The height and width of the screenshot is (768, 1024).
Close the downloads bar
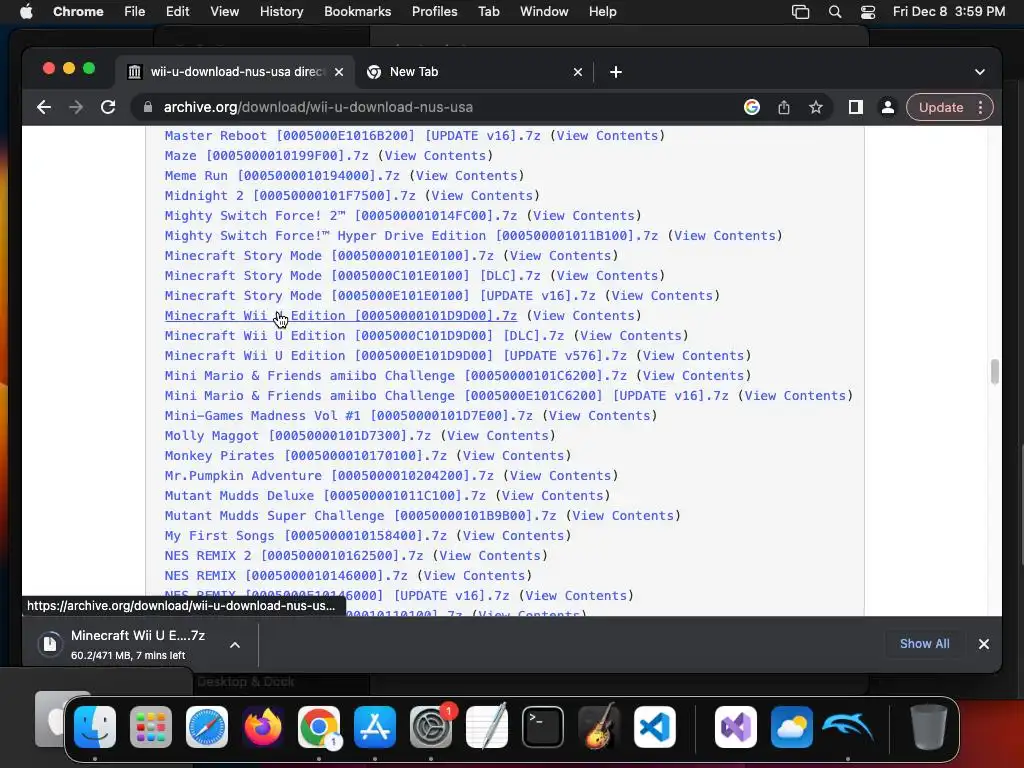pos(984,644)
